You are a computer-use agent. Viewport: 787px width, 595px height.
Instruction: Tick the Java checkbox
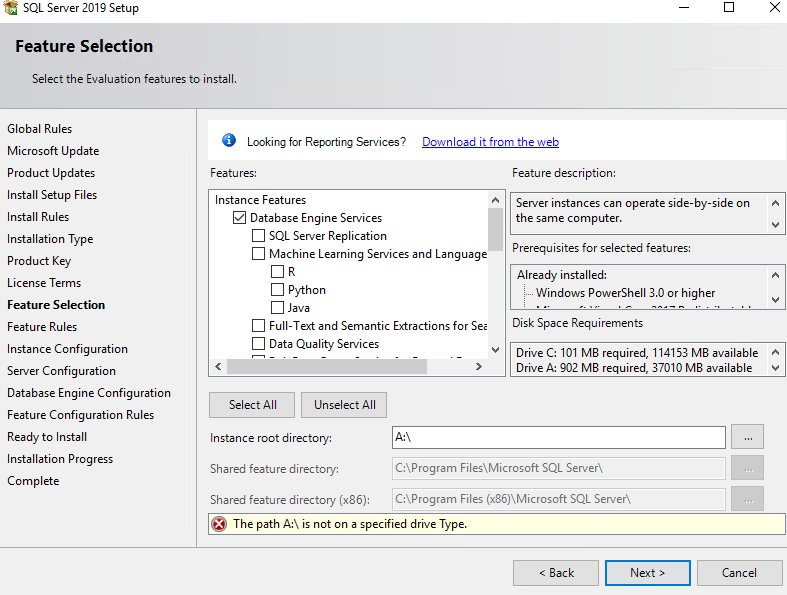click(277, 307)
